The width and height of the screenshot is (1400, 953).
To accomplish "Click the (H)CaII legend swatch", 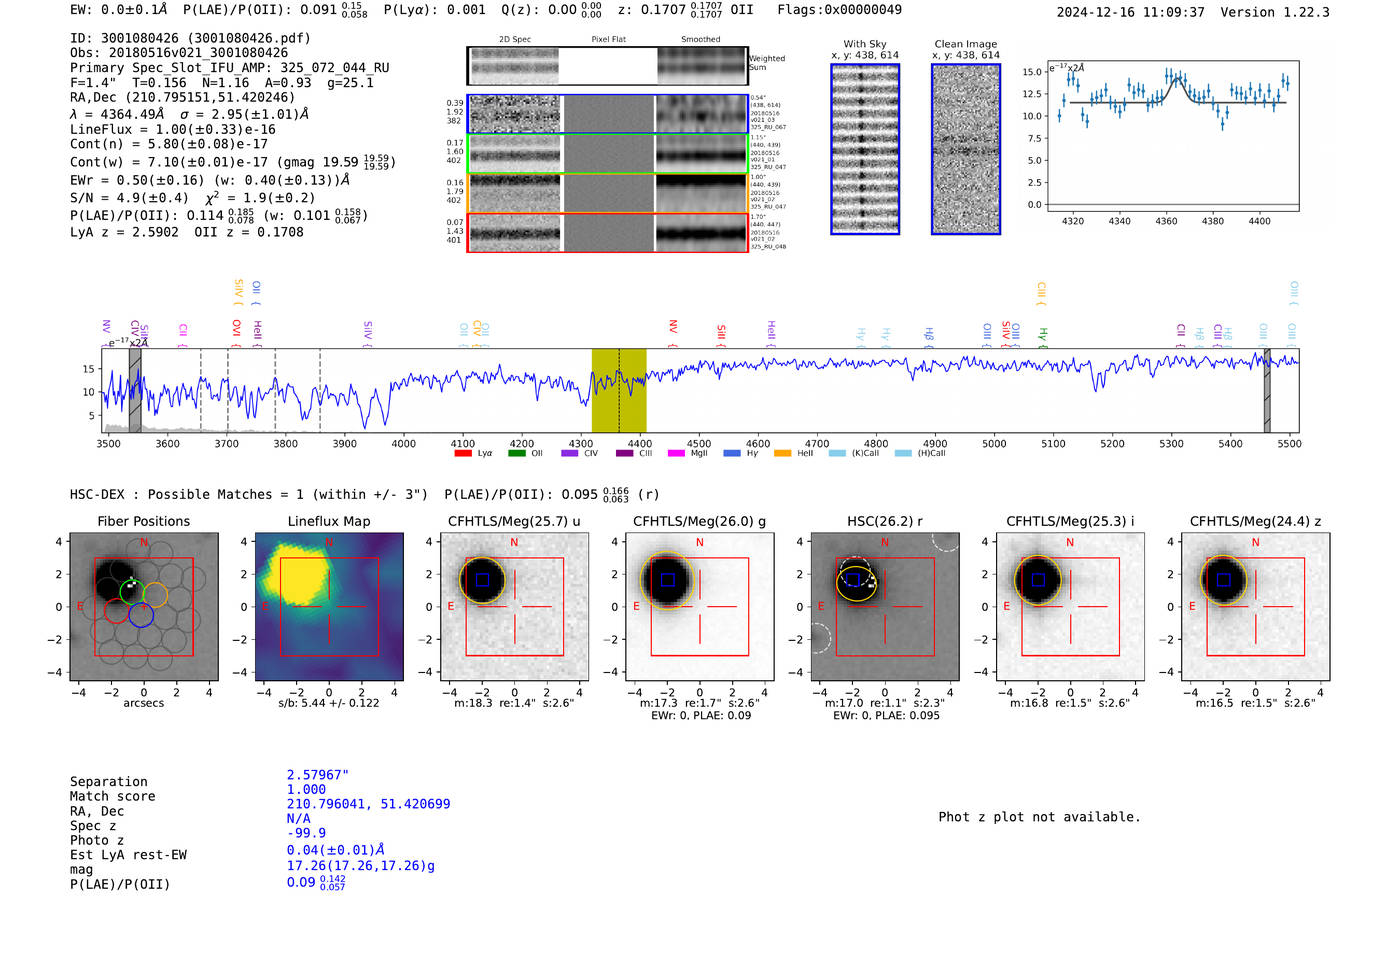I will (x=903, y=453).
